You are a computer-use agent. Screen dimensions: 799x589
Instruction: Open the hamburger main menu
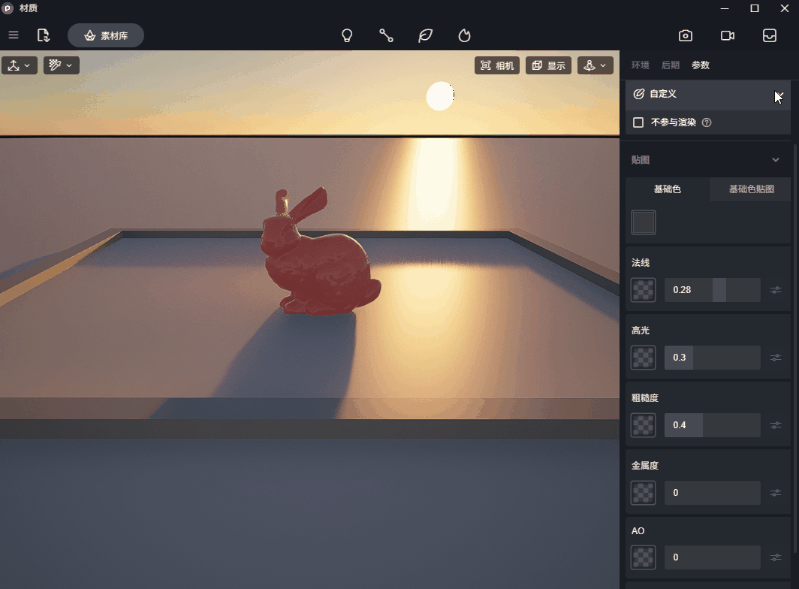click(x=13, y=35)
